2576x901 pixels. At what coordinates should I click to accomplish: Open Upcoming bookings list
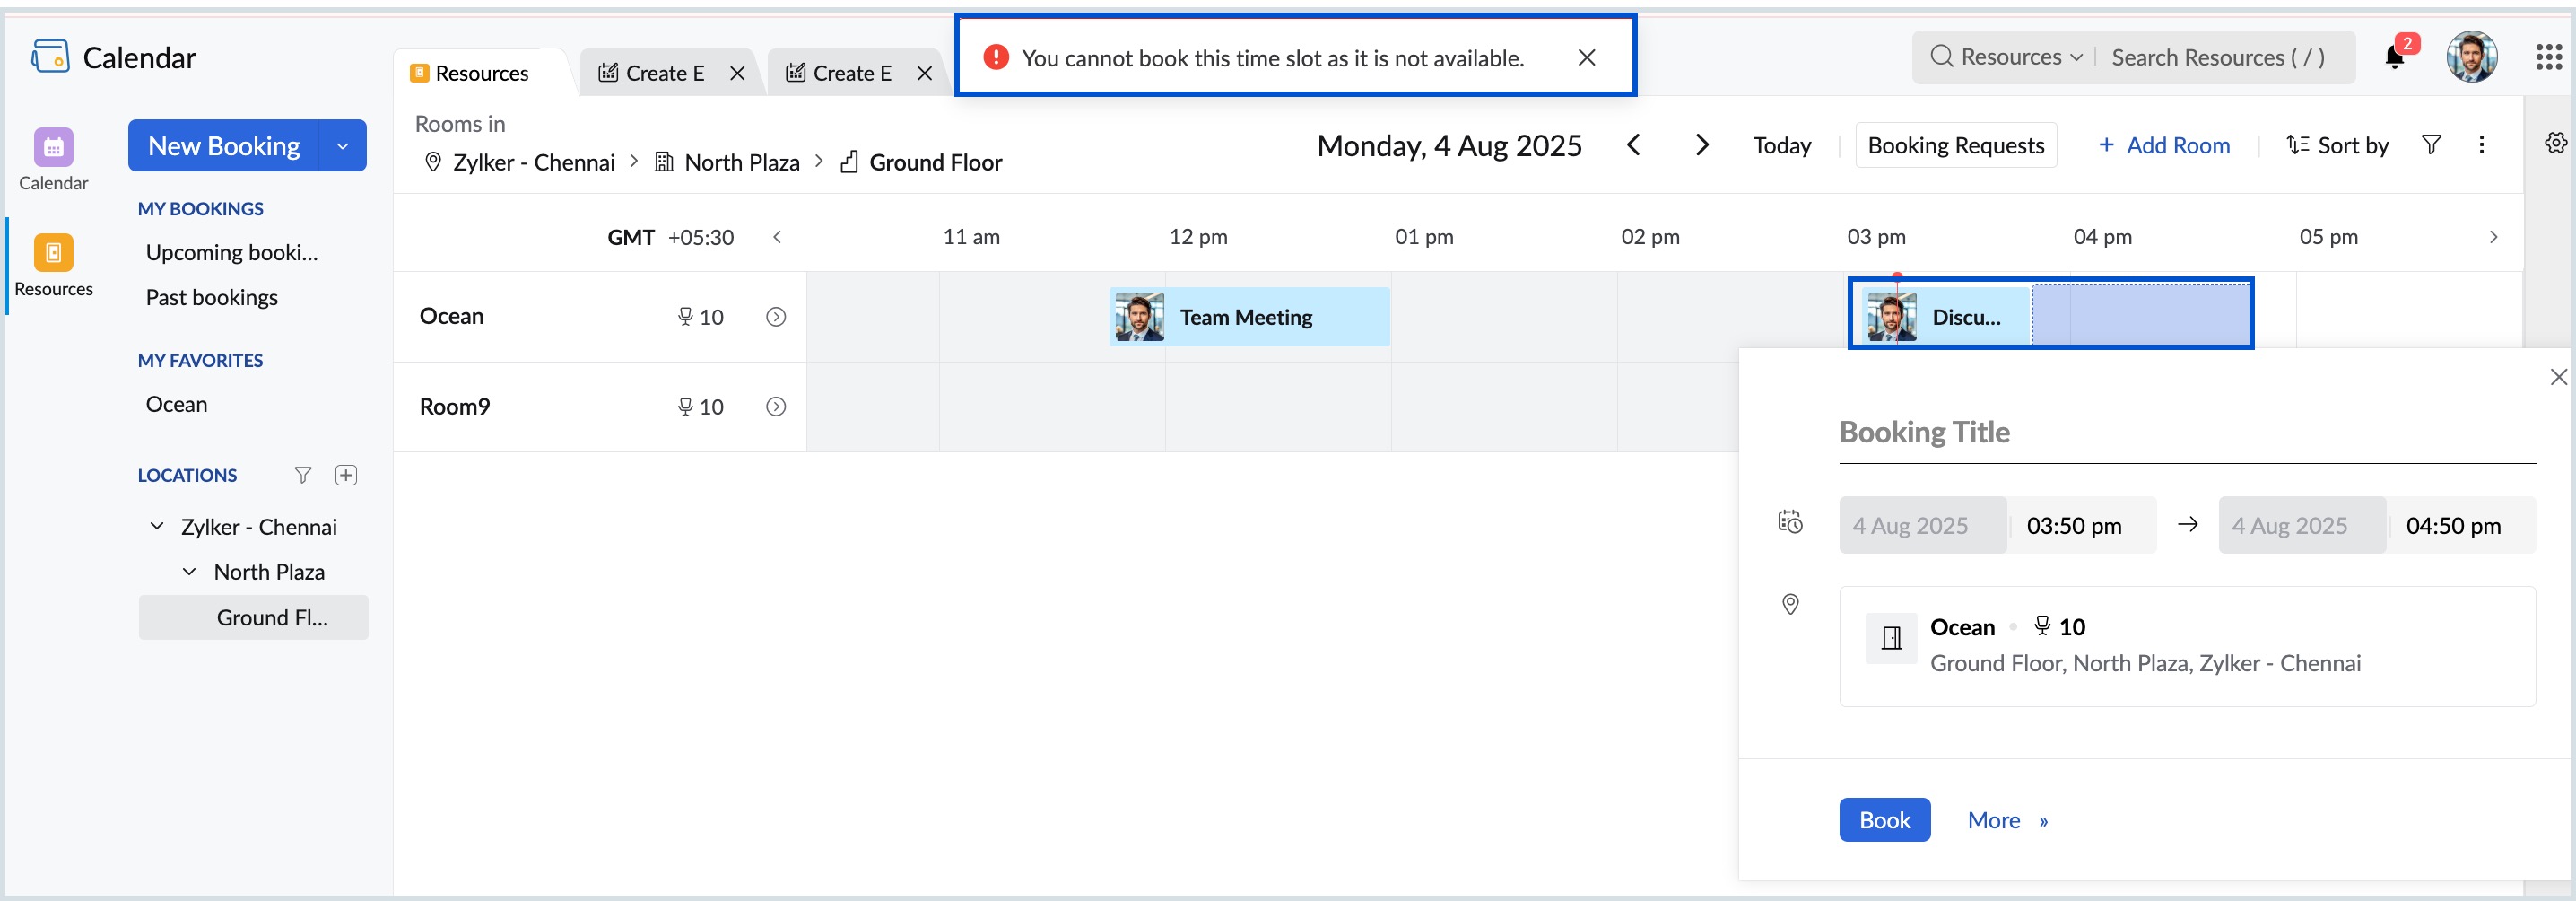click(231, 252)
